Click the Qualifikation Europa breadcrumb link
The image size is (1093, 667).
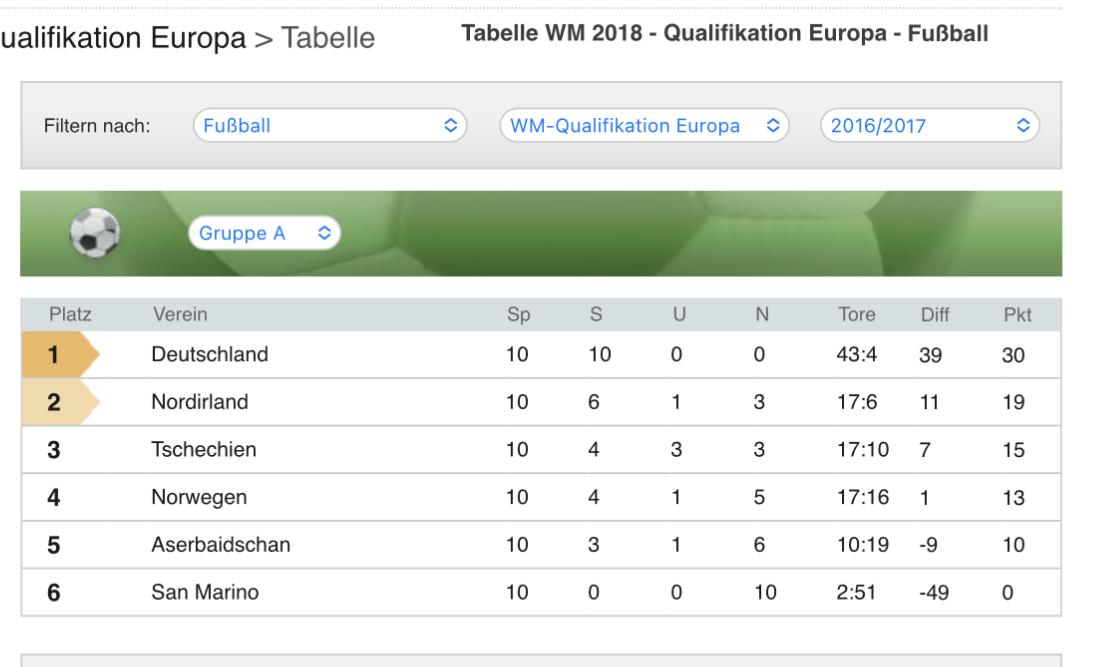(122, 38)
